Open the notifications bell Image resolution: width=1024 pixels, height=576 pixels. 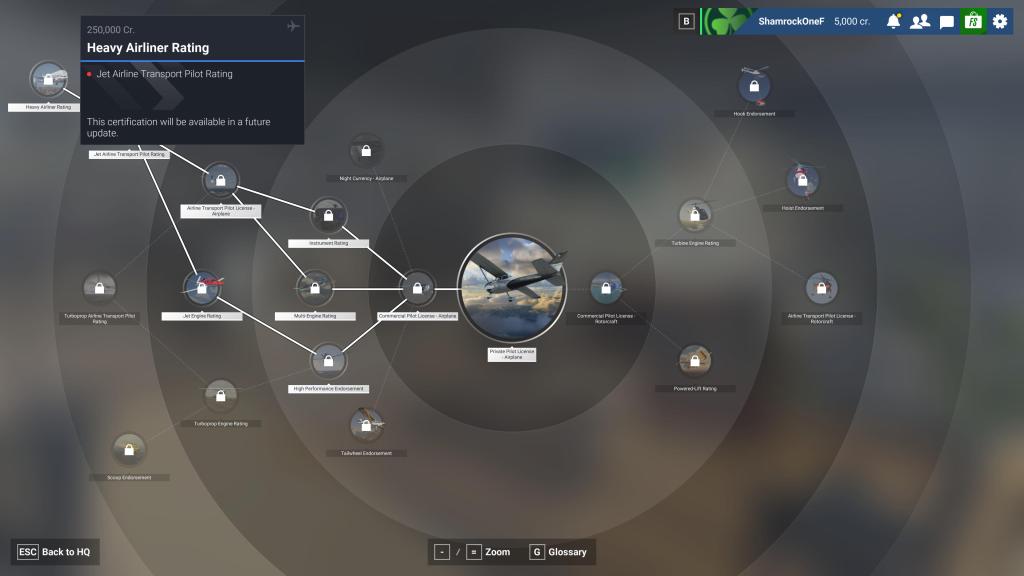point(893,21)
